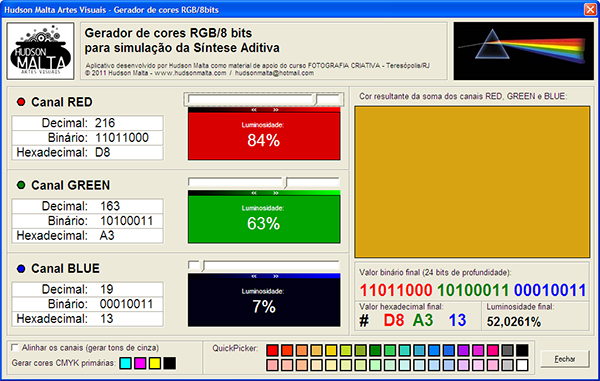
Task: Click the prism rainbow image
Action: (523, 51)
